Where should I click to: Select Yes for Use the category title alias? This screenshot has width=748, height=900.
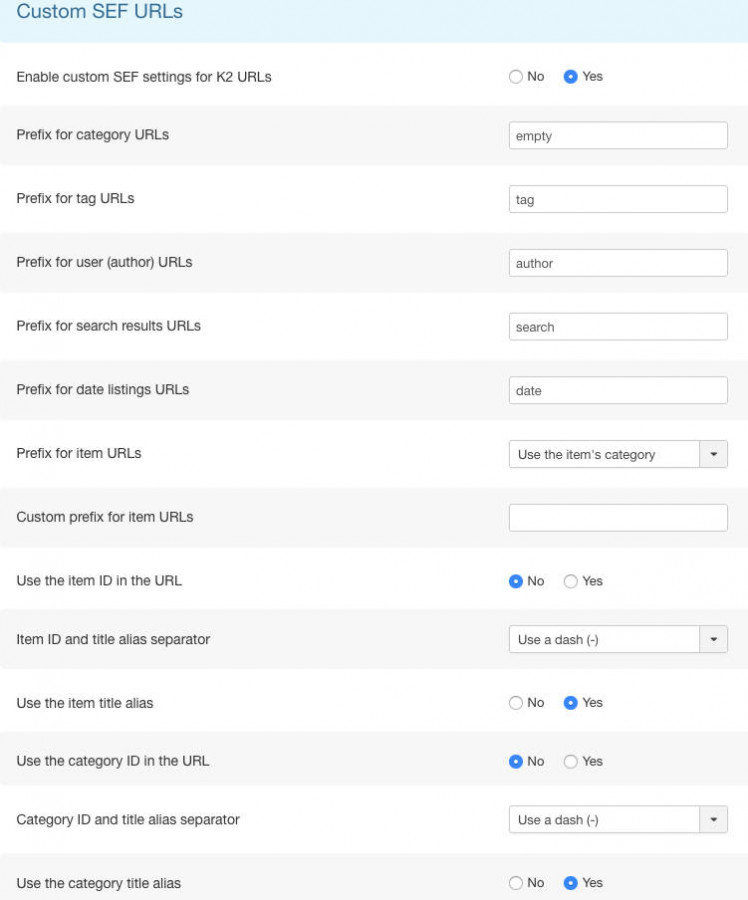pos(570,883)
